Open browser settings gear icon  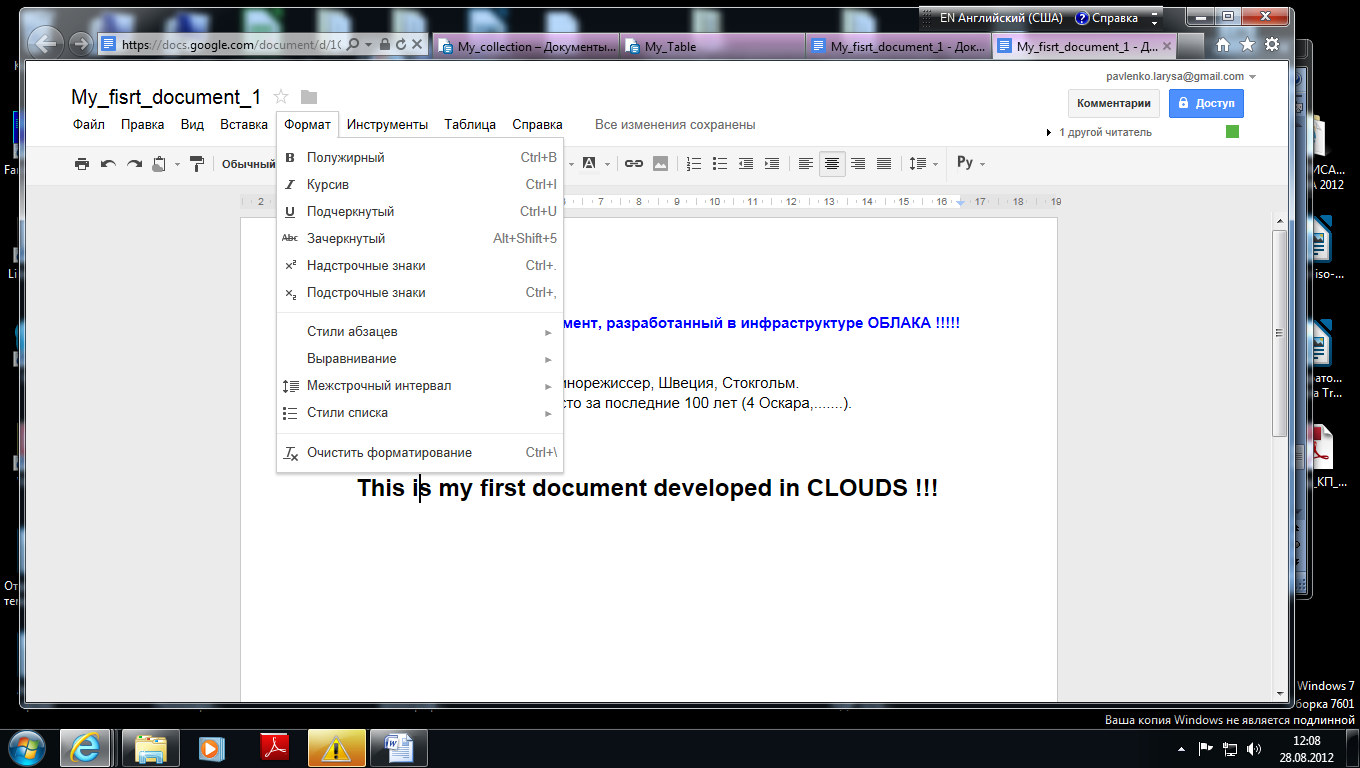tap(1272, 44)
